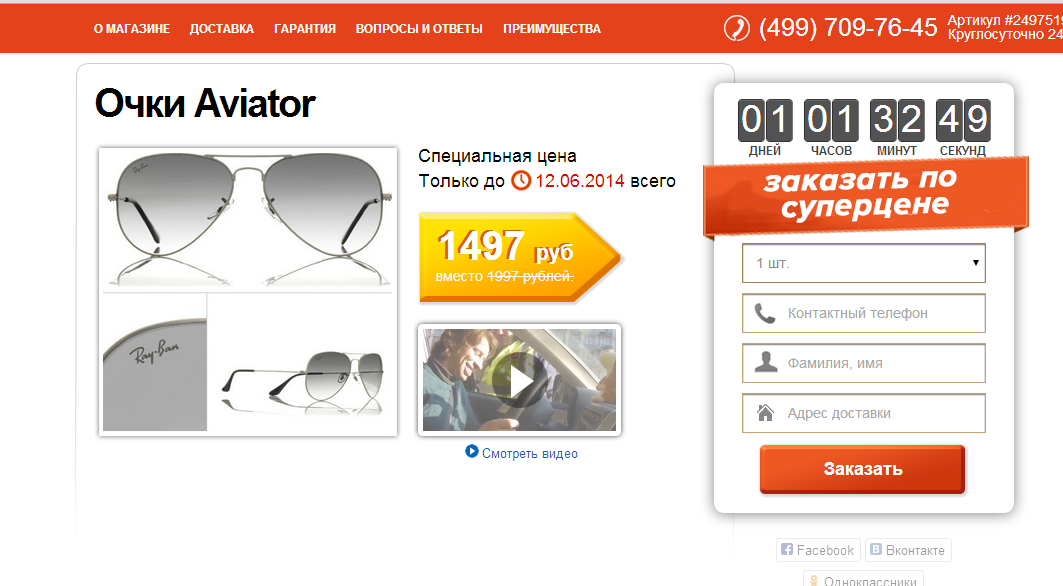Click the red clock icon beside 12.06.2014
This screenshot has height=586, width=1063.
point(521,180)
